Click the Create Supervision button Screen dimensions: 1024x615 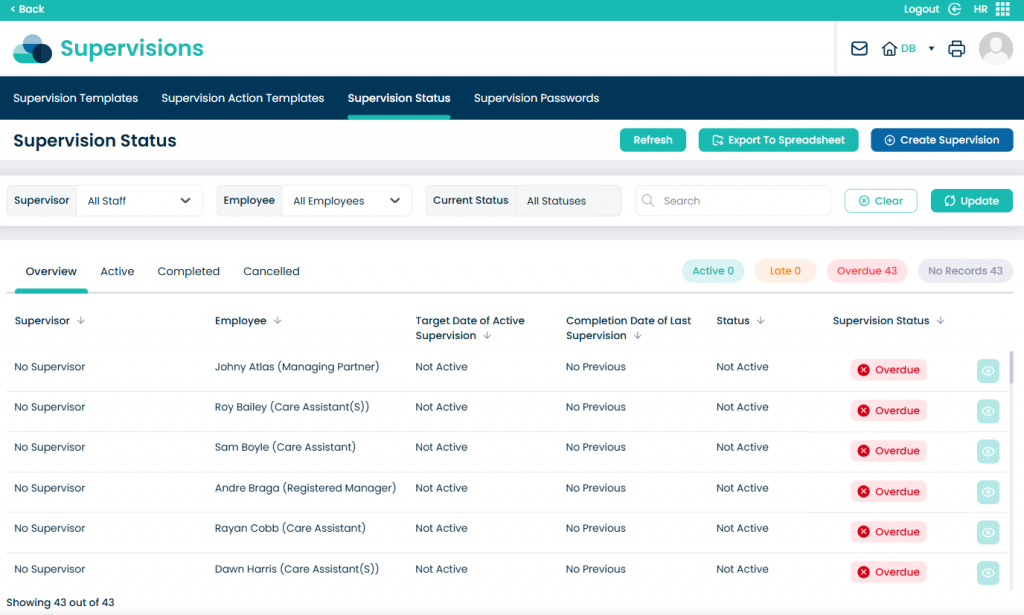click(x=941, y=140)
